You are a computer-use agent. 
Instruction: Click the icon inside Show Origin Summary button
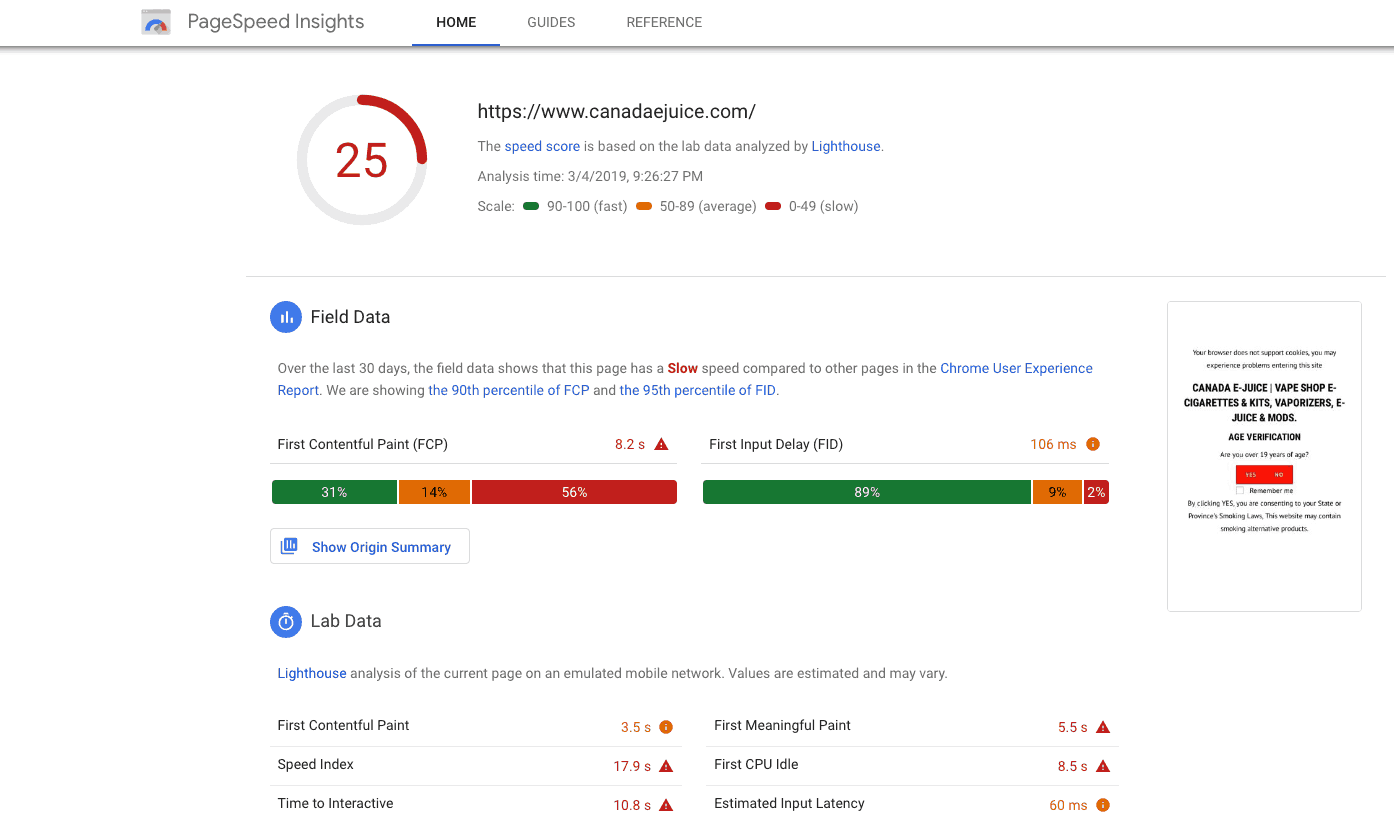pos(289,546)
